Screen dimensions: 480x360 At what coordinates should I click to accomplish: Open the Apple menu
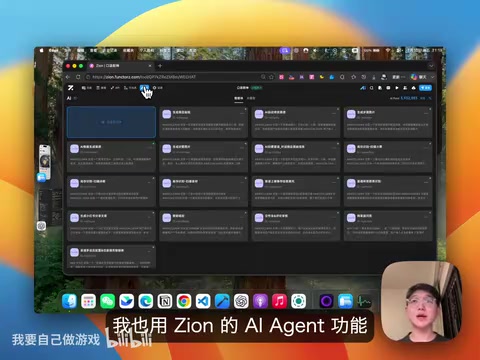click(42, 50)
